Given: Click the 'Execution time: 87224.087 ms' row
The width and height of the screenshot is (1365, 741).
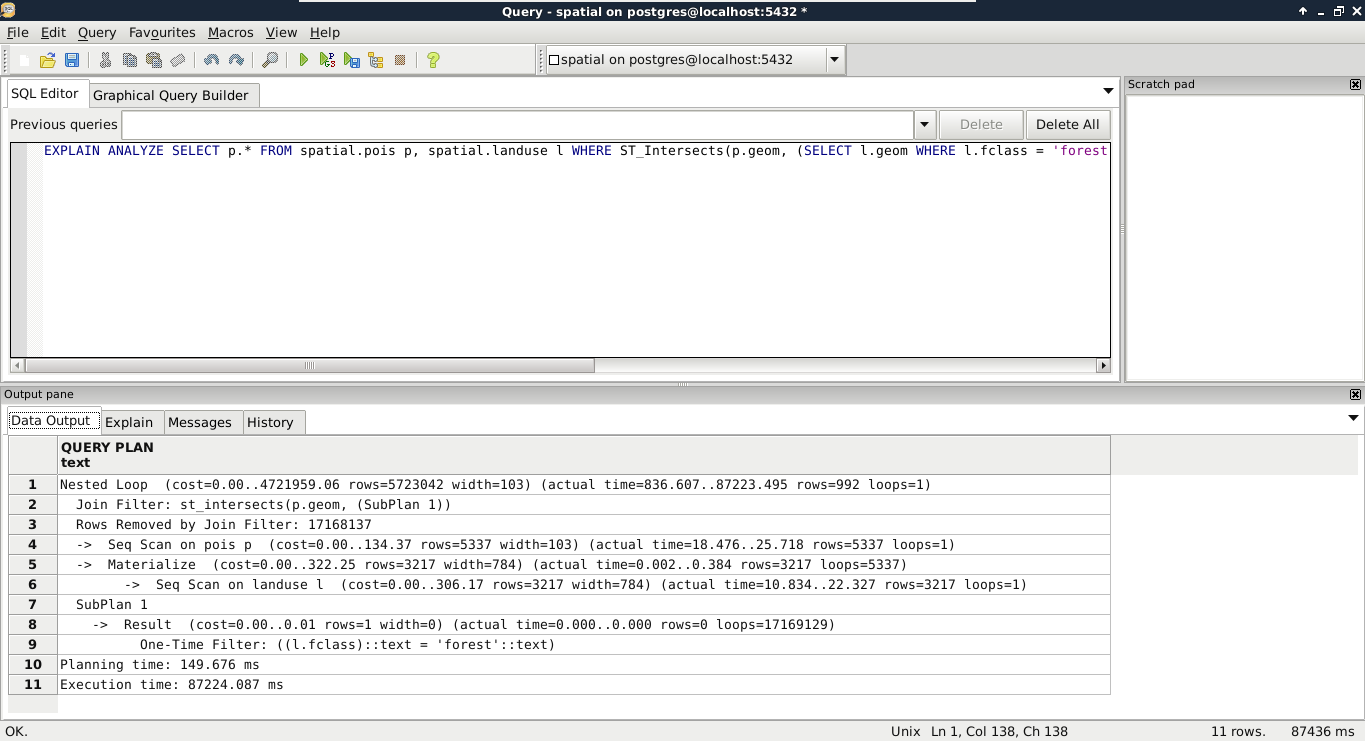Looking at the screenshot, I should [584, 685].
